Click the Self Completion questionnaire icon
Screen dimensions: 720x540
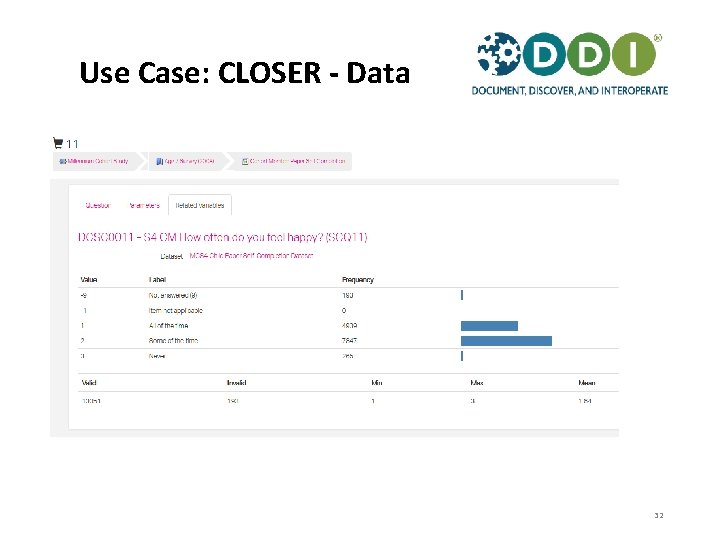pos(245,161)
